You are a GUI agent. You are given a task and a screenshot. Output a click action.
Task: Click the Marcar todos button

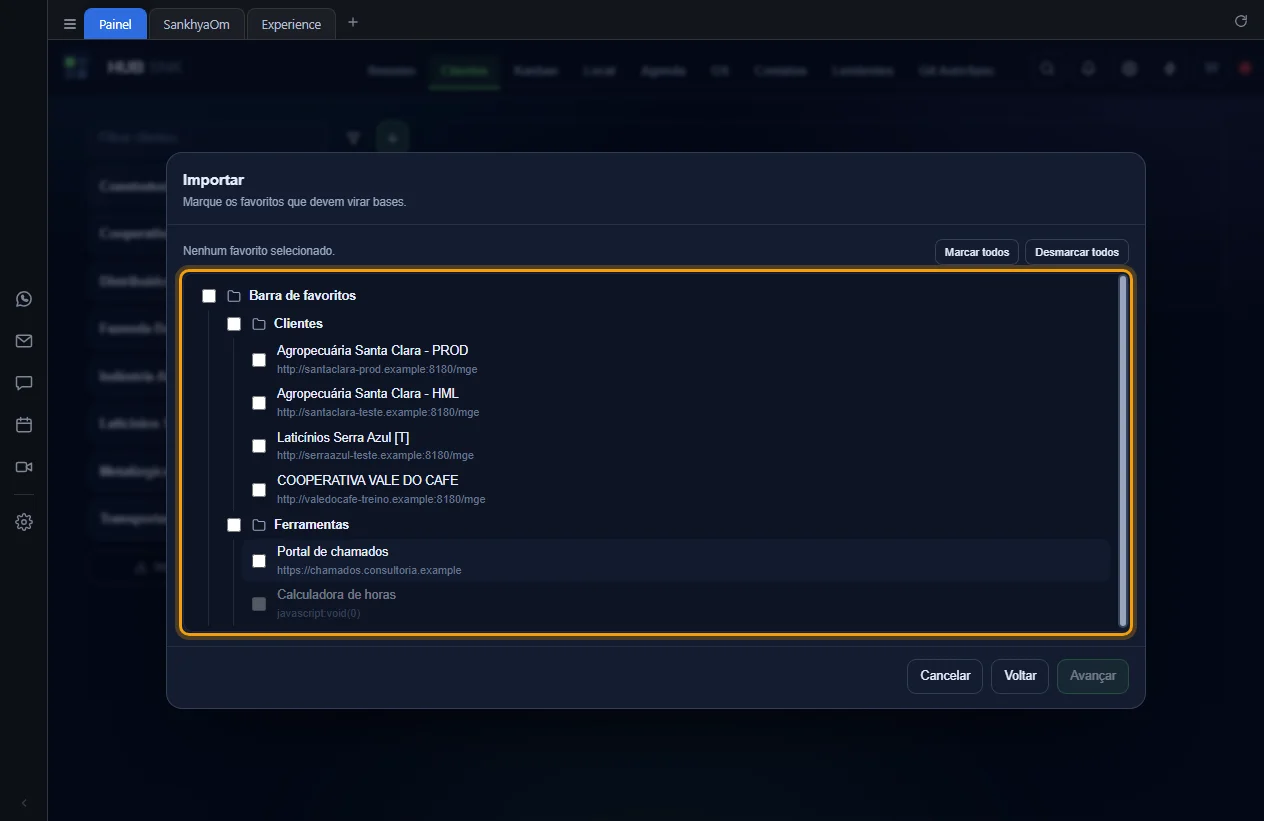977,252
